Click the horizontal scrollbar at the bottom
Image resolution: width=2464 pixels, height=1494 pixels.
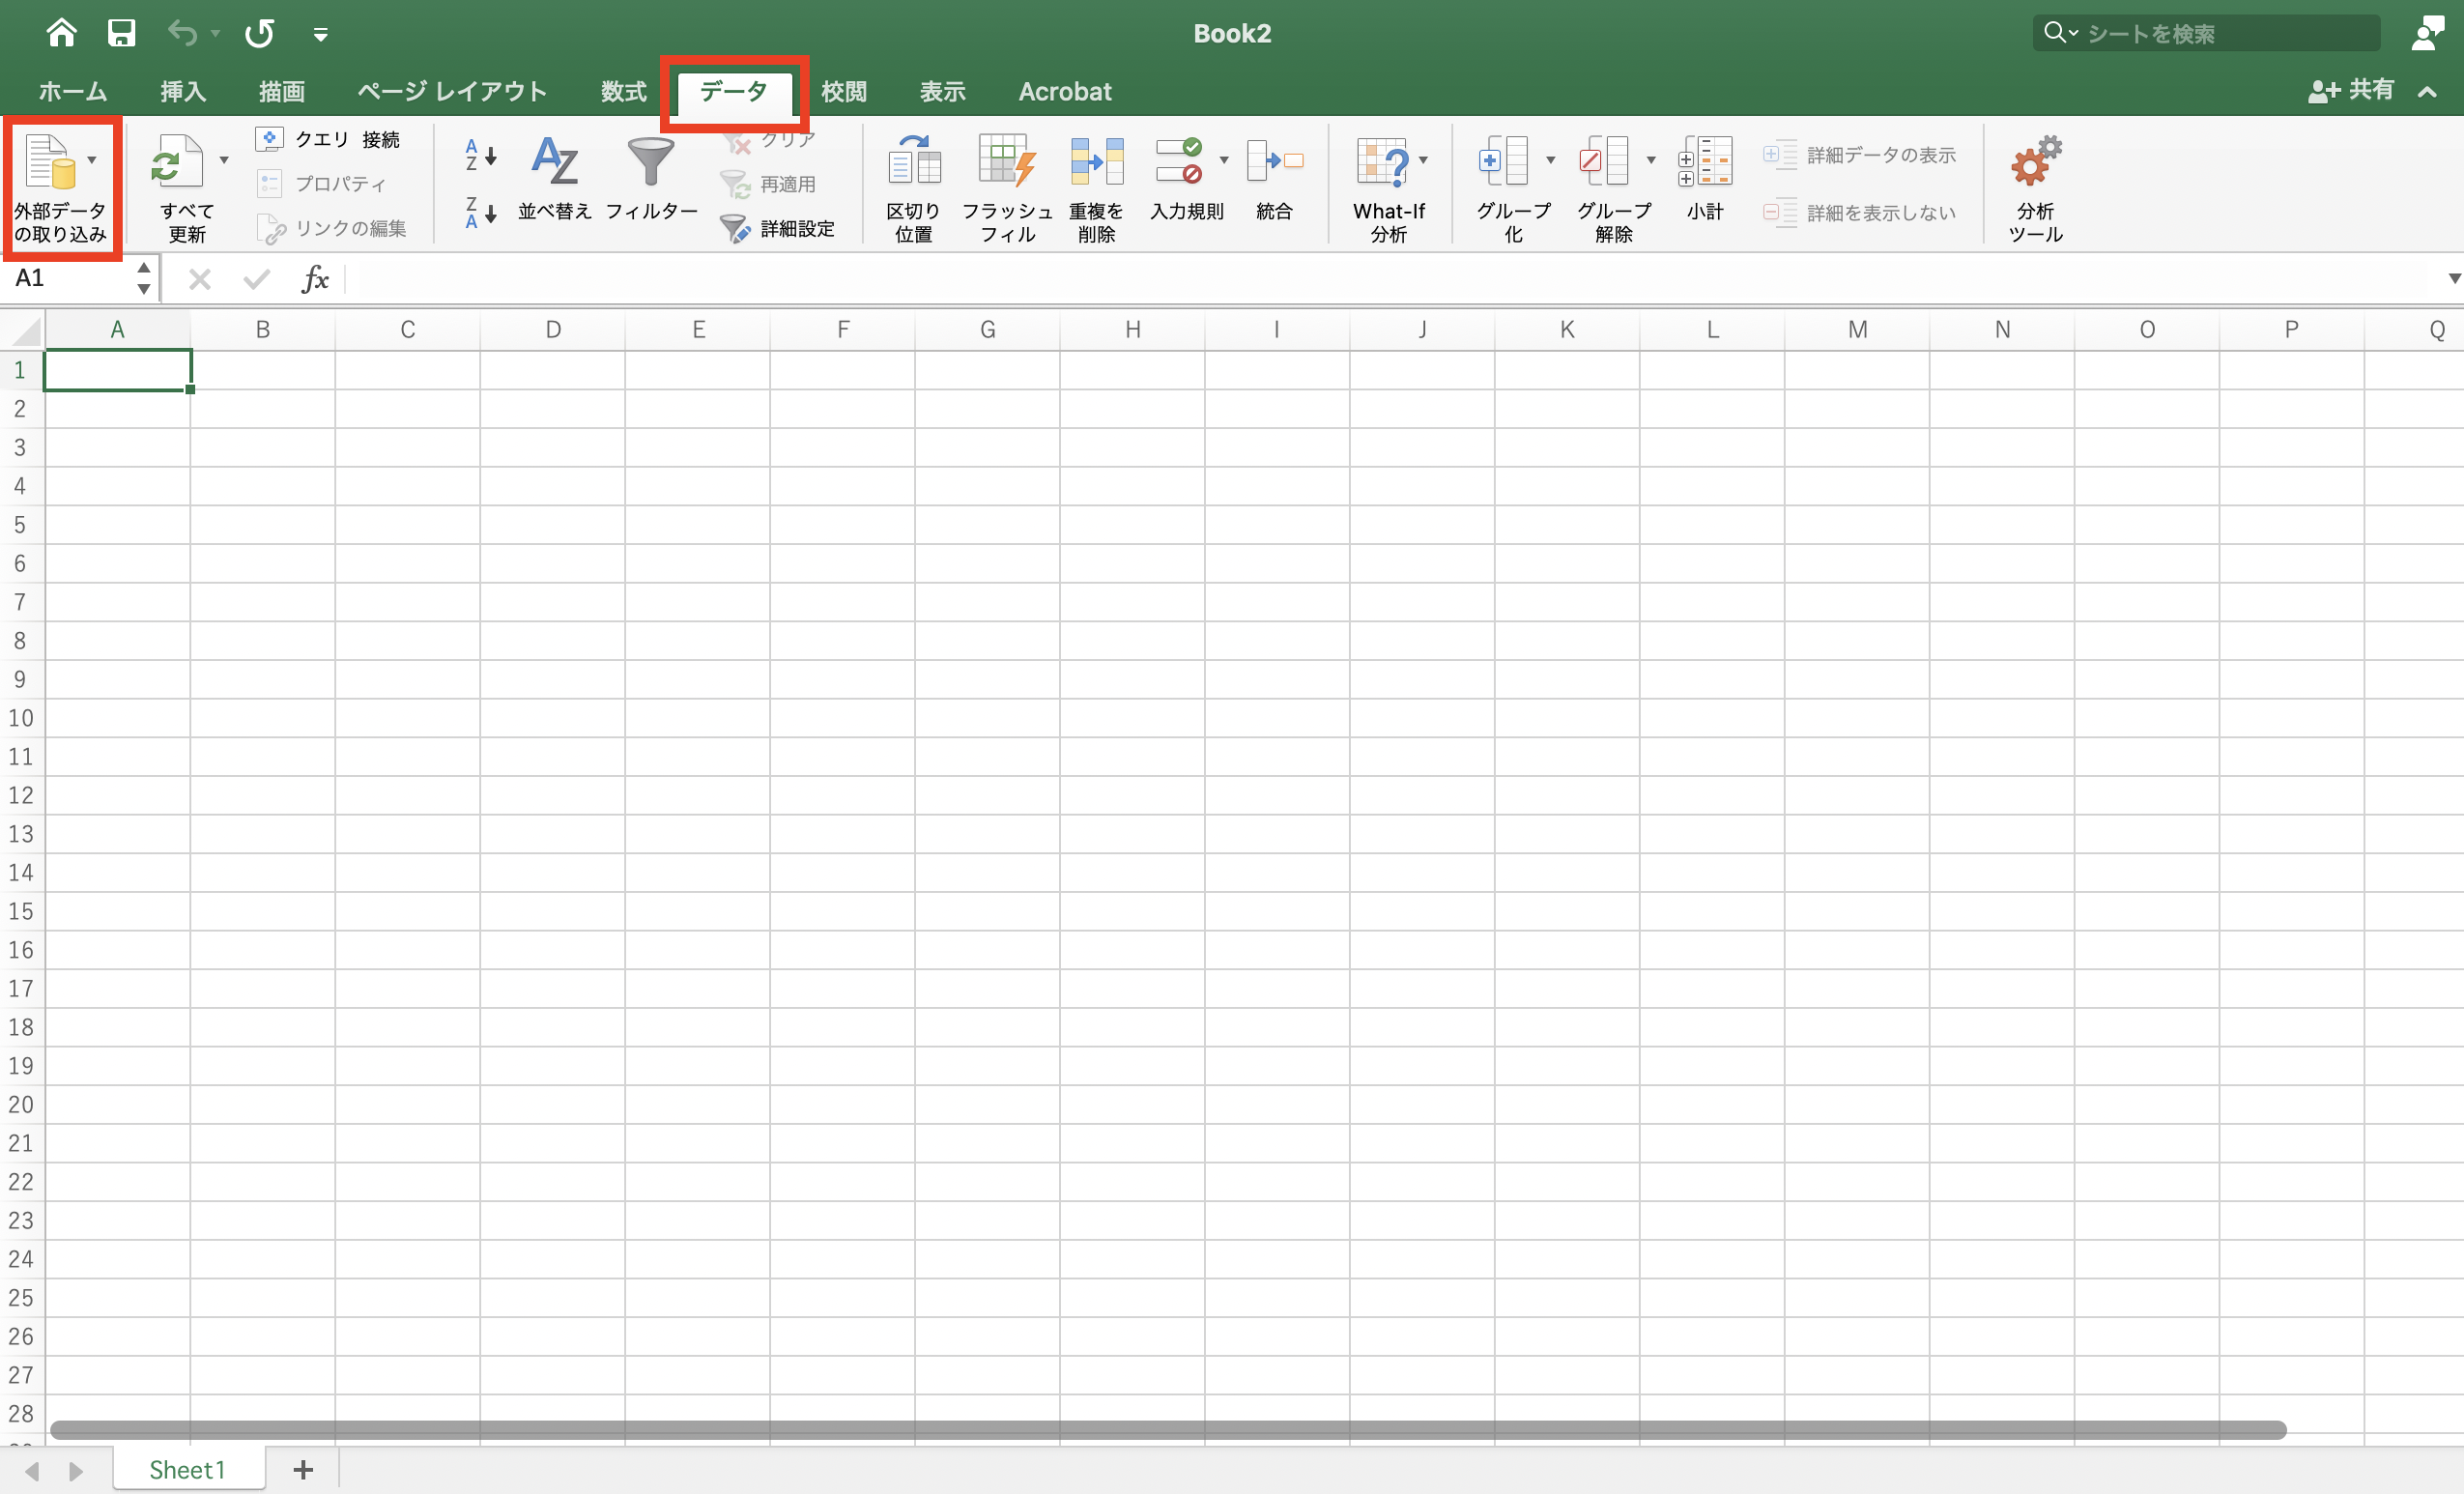coord(1168,1430)
